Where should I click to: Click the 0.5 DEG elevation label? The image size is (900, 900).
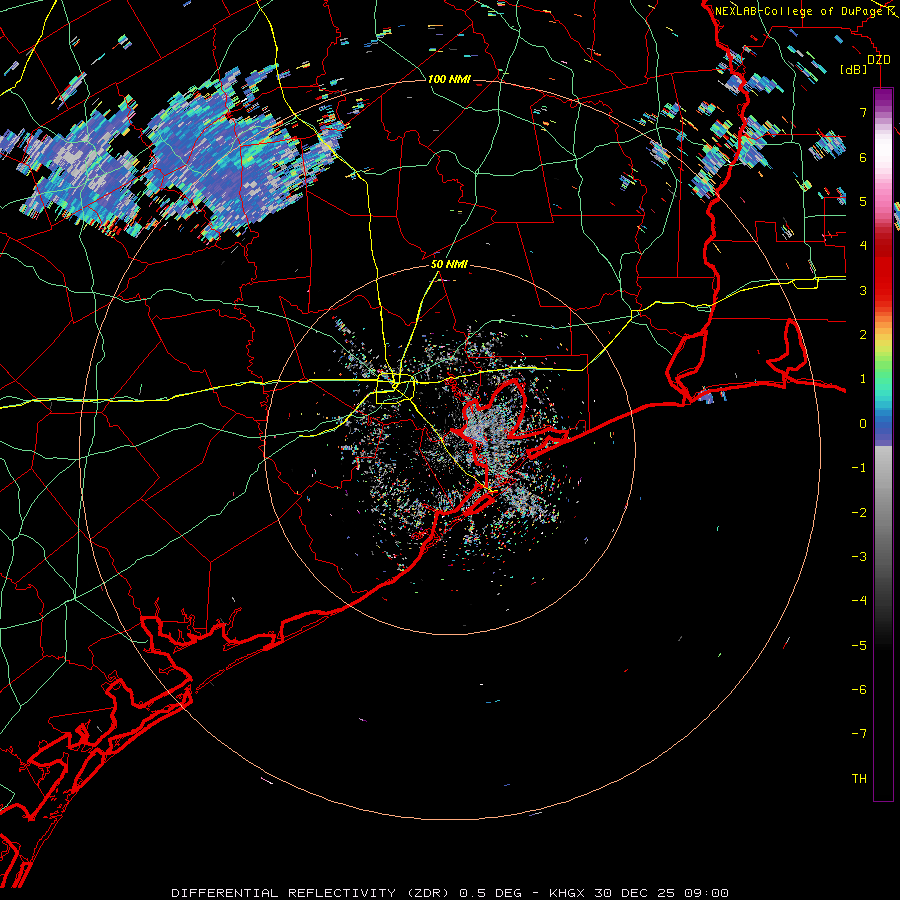[x=490, y=893]
